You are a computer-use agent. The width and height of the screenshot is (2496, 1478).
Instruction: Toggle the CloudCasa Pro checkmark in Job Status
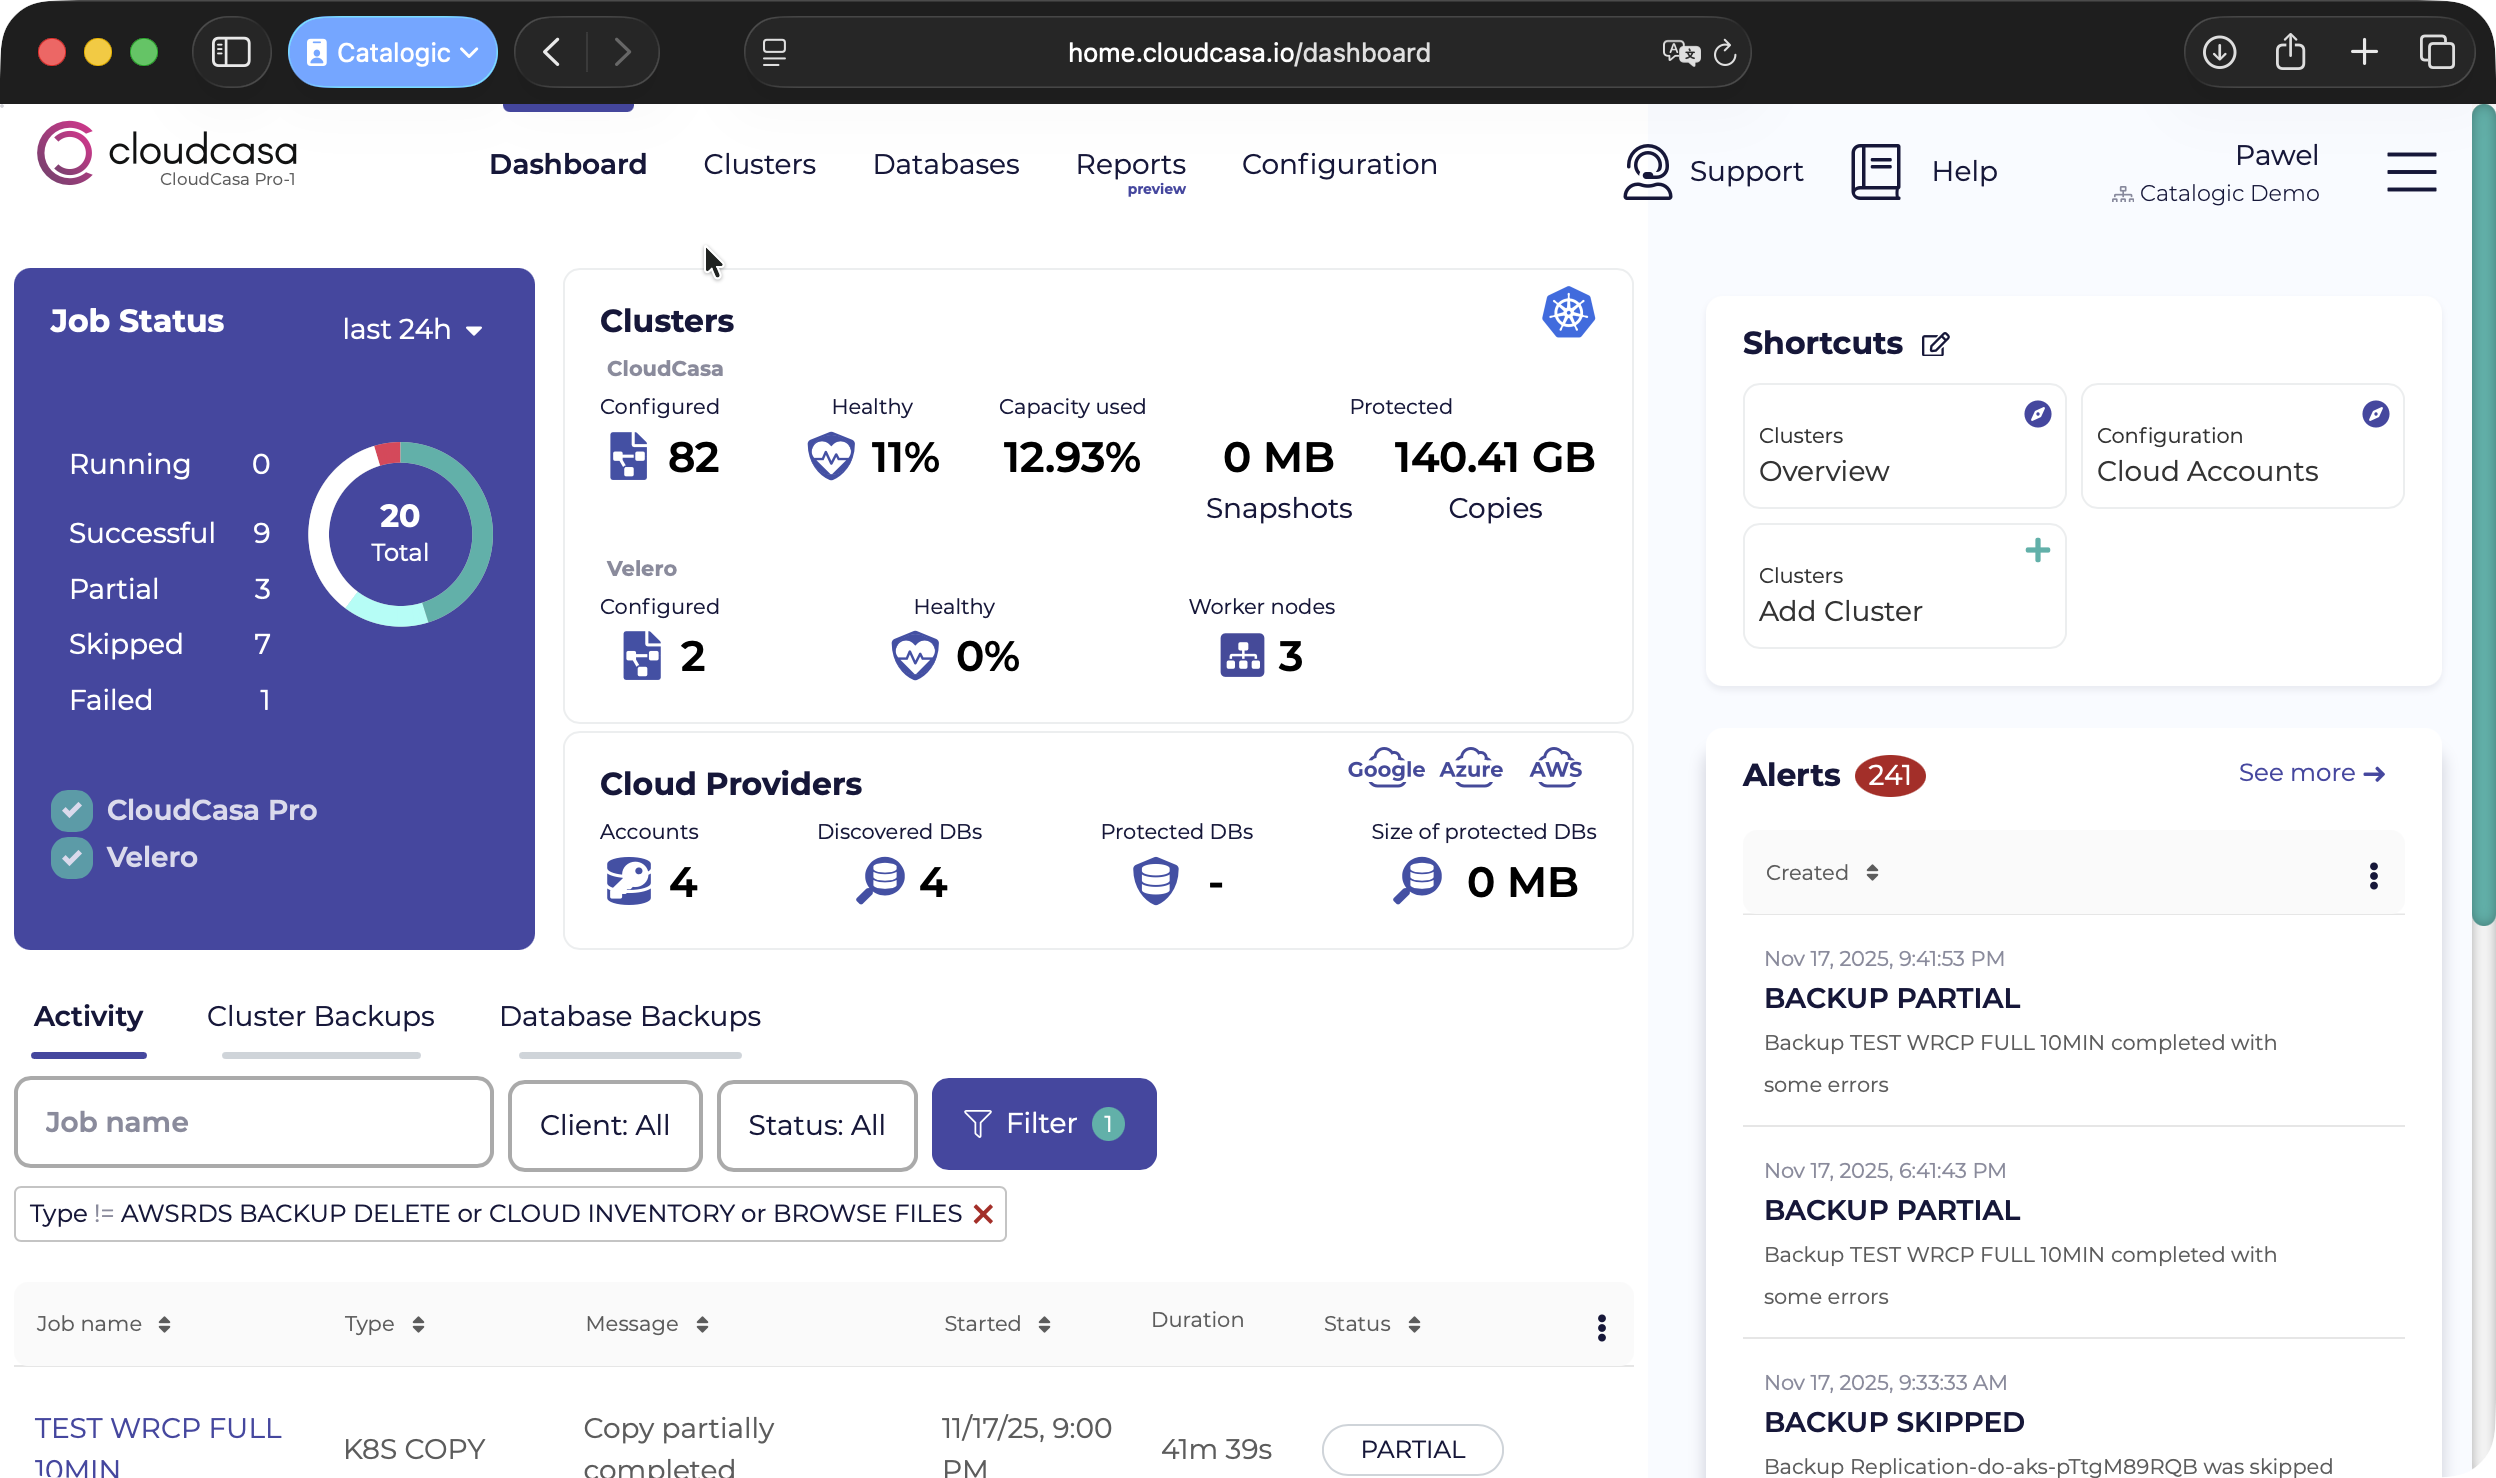(71, 810)
